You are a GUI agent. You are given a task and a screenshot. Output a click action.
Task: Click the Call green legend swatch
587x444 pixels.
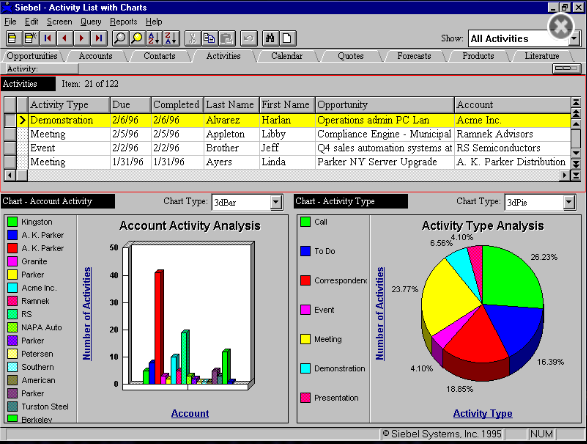click(305, 222)
